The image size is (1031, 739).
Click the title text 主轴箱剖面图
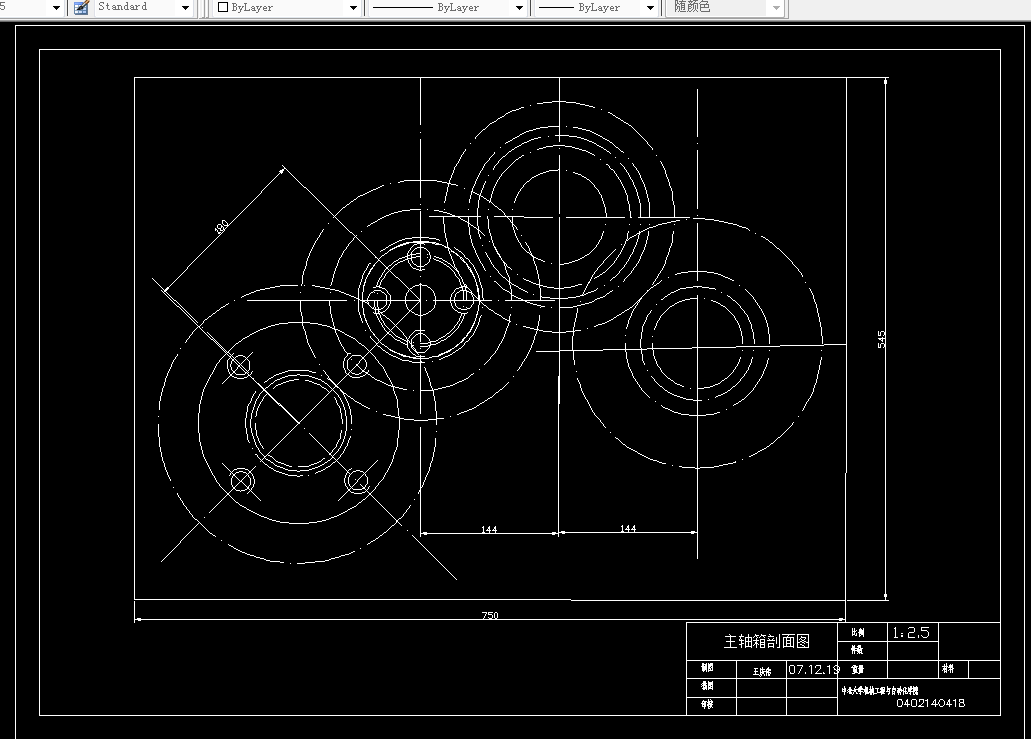767,641
